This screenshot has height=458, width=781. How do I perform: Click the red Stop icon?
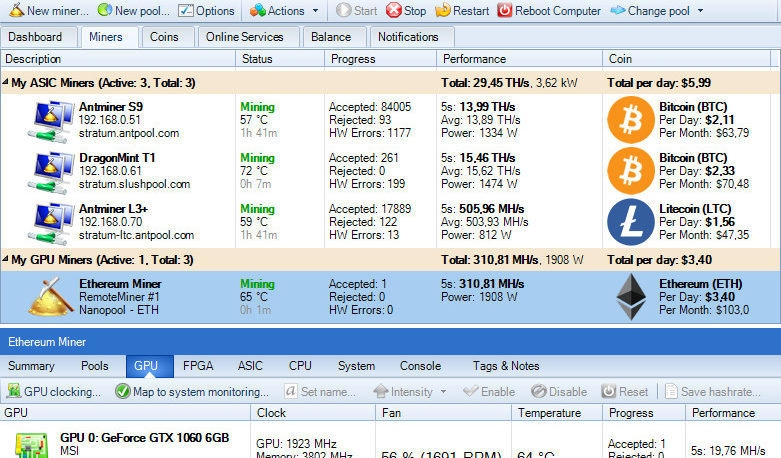[393, 10]
